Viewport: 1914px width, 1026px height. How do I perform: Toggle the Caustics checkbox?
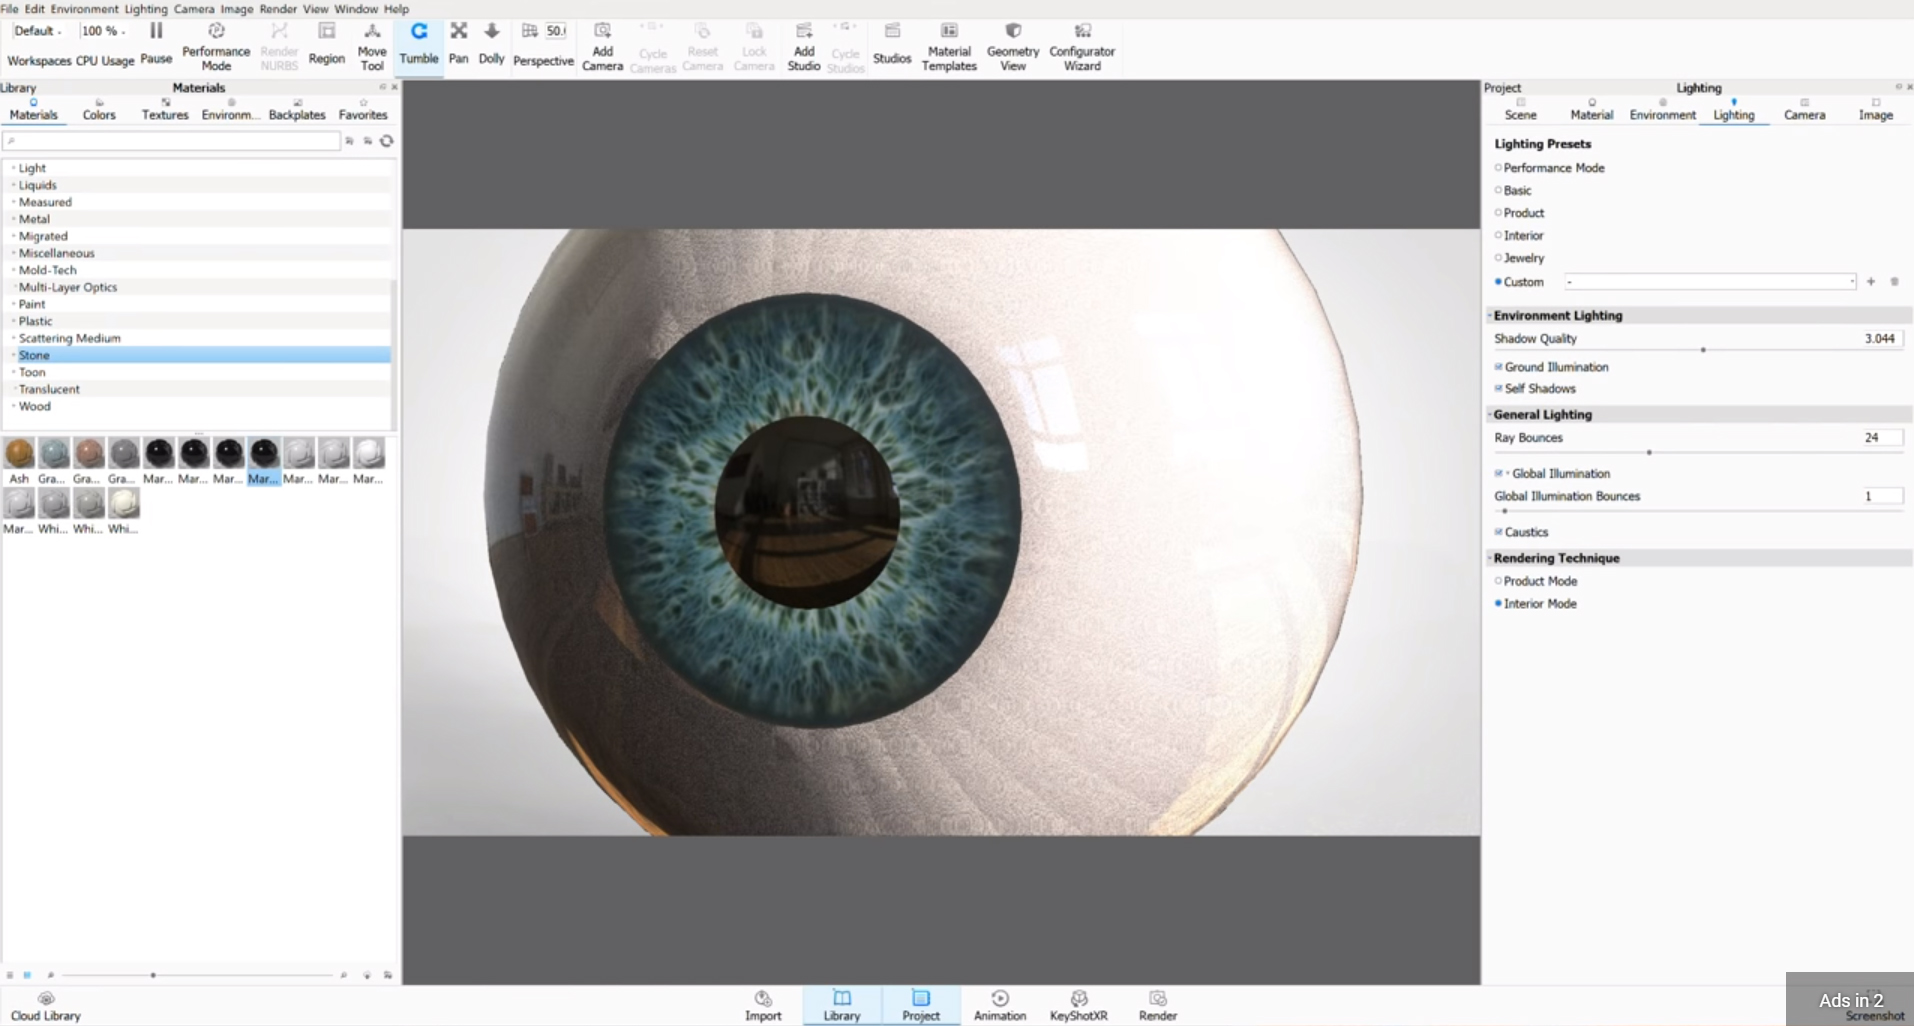1498,532
